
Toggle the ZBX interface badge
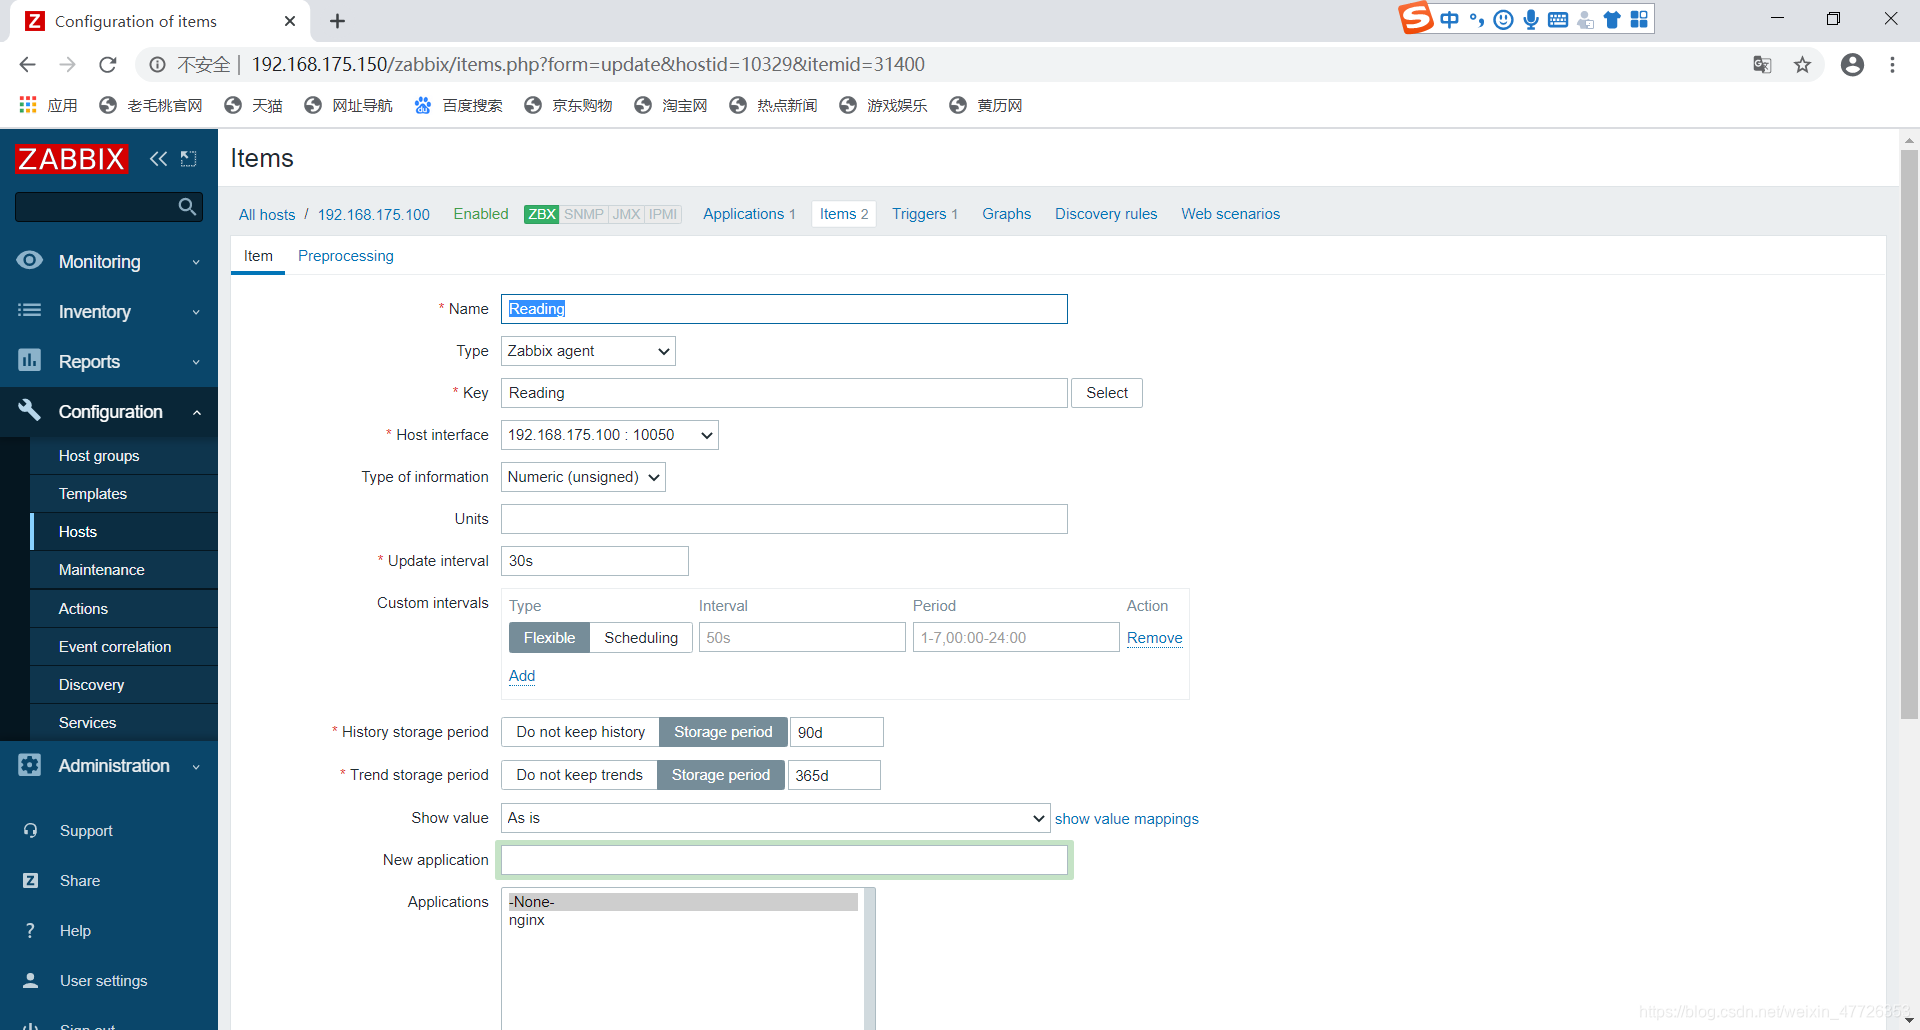coord(541,214)
